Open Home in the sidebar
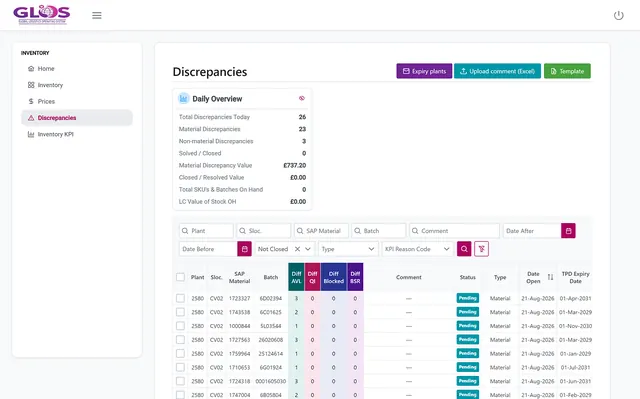The height and width of the screenshot is (399, 640). (77, 69)
